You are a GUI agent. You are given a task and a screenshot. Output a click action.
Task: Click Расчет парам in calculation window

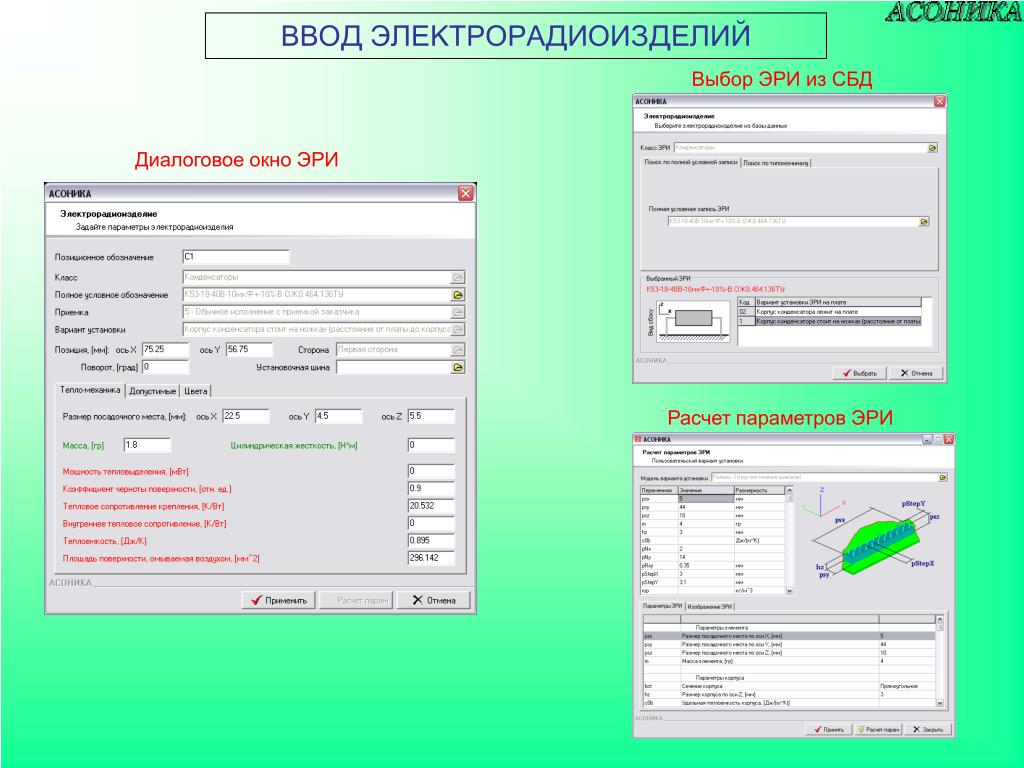[878, 729]
